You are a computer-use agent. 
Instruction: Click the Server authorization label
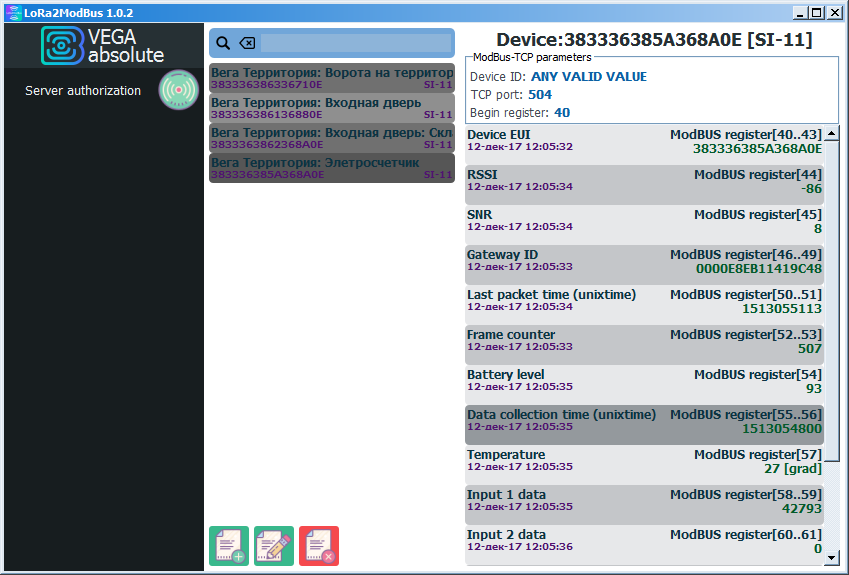coord(83,91)
